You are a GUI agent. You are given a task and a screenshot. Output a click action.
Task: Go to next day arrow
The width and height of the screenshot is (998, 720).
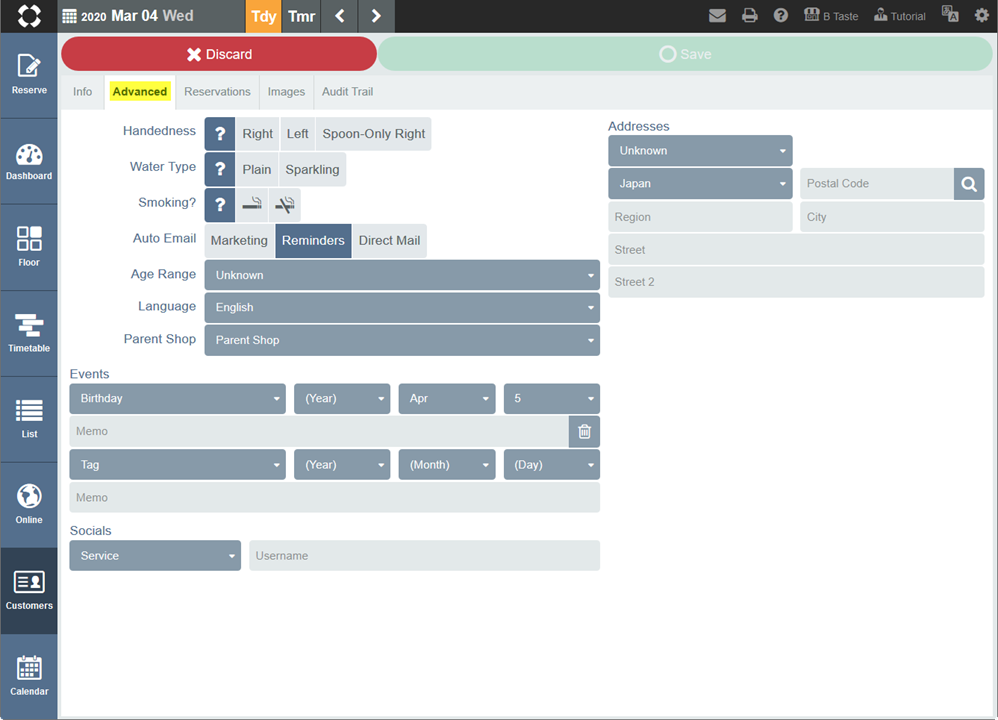coord(376,16)
